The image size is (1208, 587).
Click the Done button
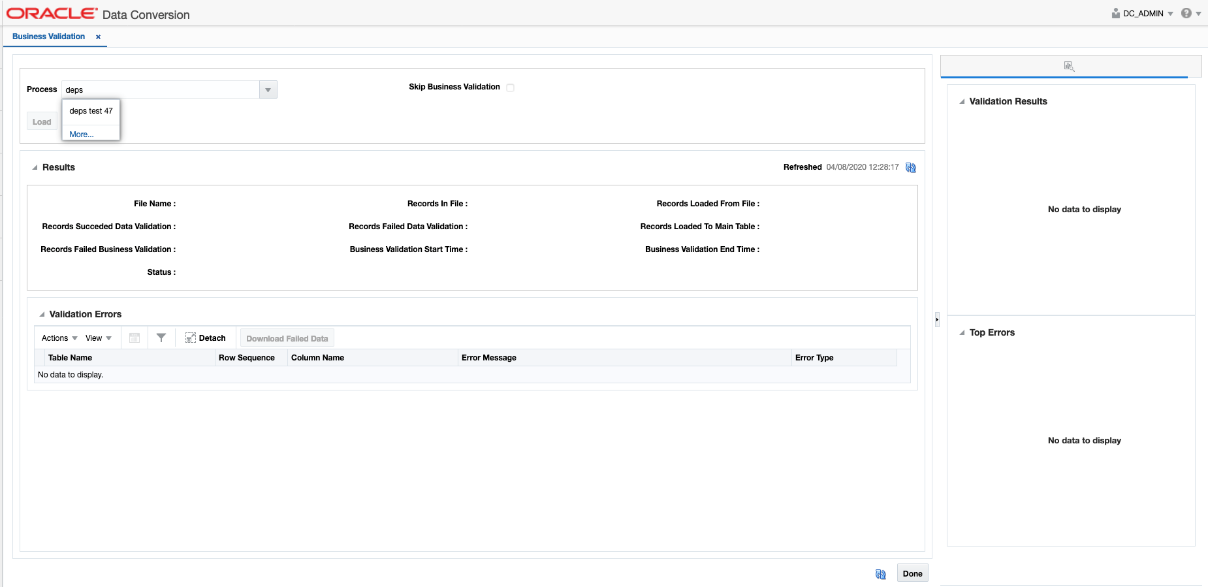913,574
